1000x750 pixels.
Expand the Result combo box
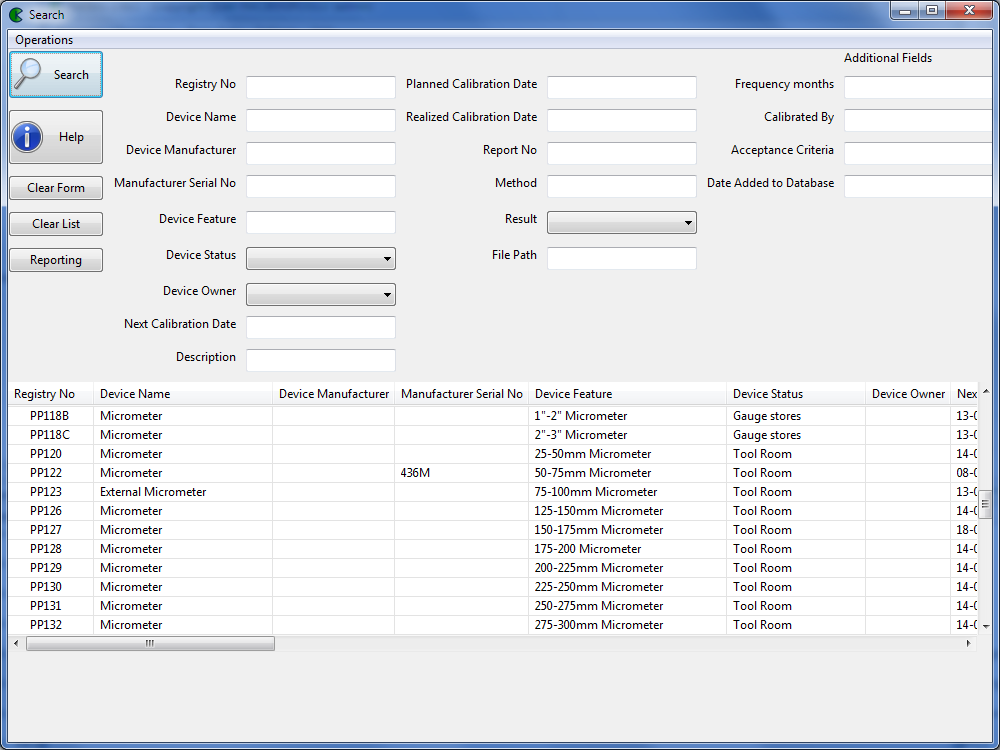(621, 222)
